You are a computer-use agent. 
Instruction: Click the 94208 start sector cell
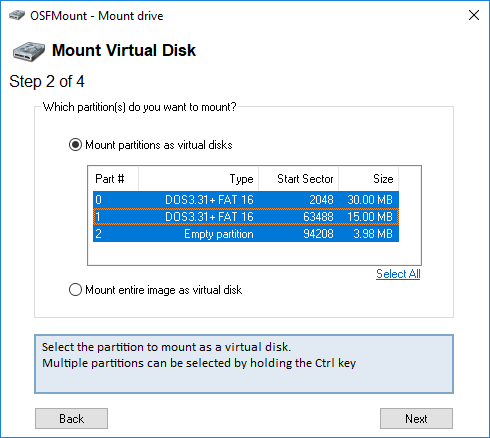318,234
